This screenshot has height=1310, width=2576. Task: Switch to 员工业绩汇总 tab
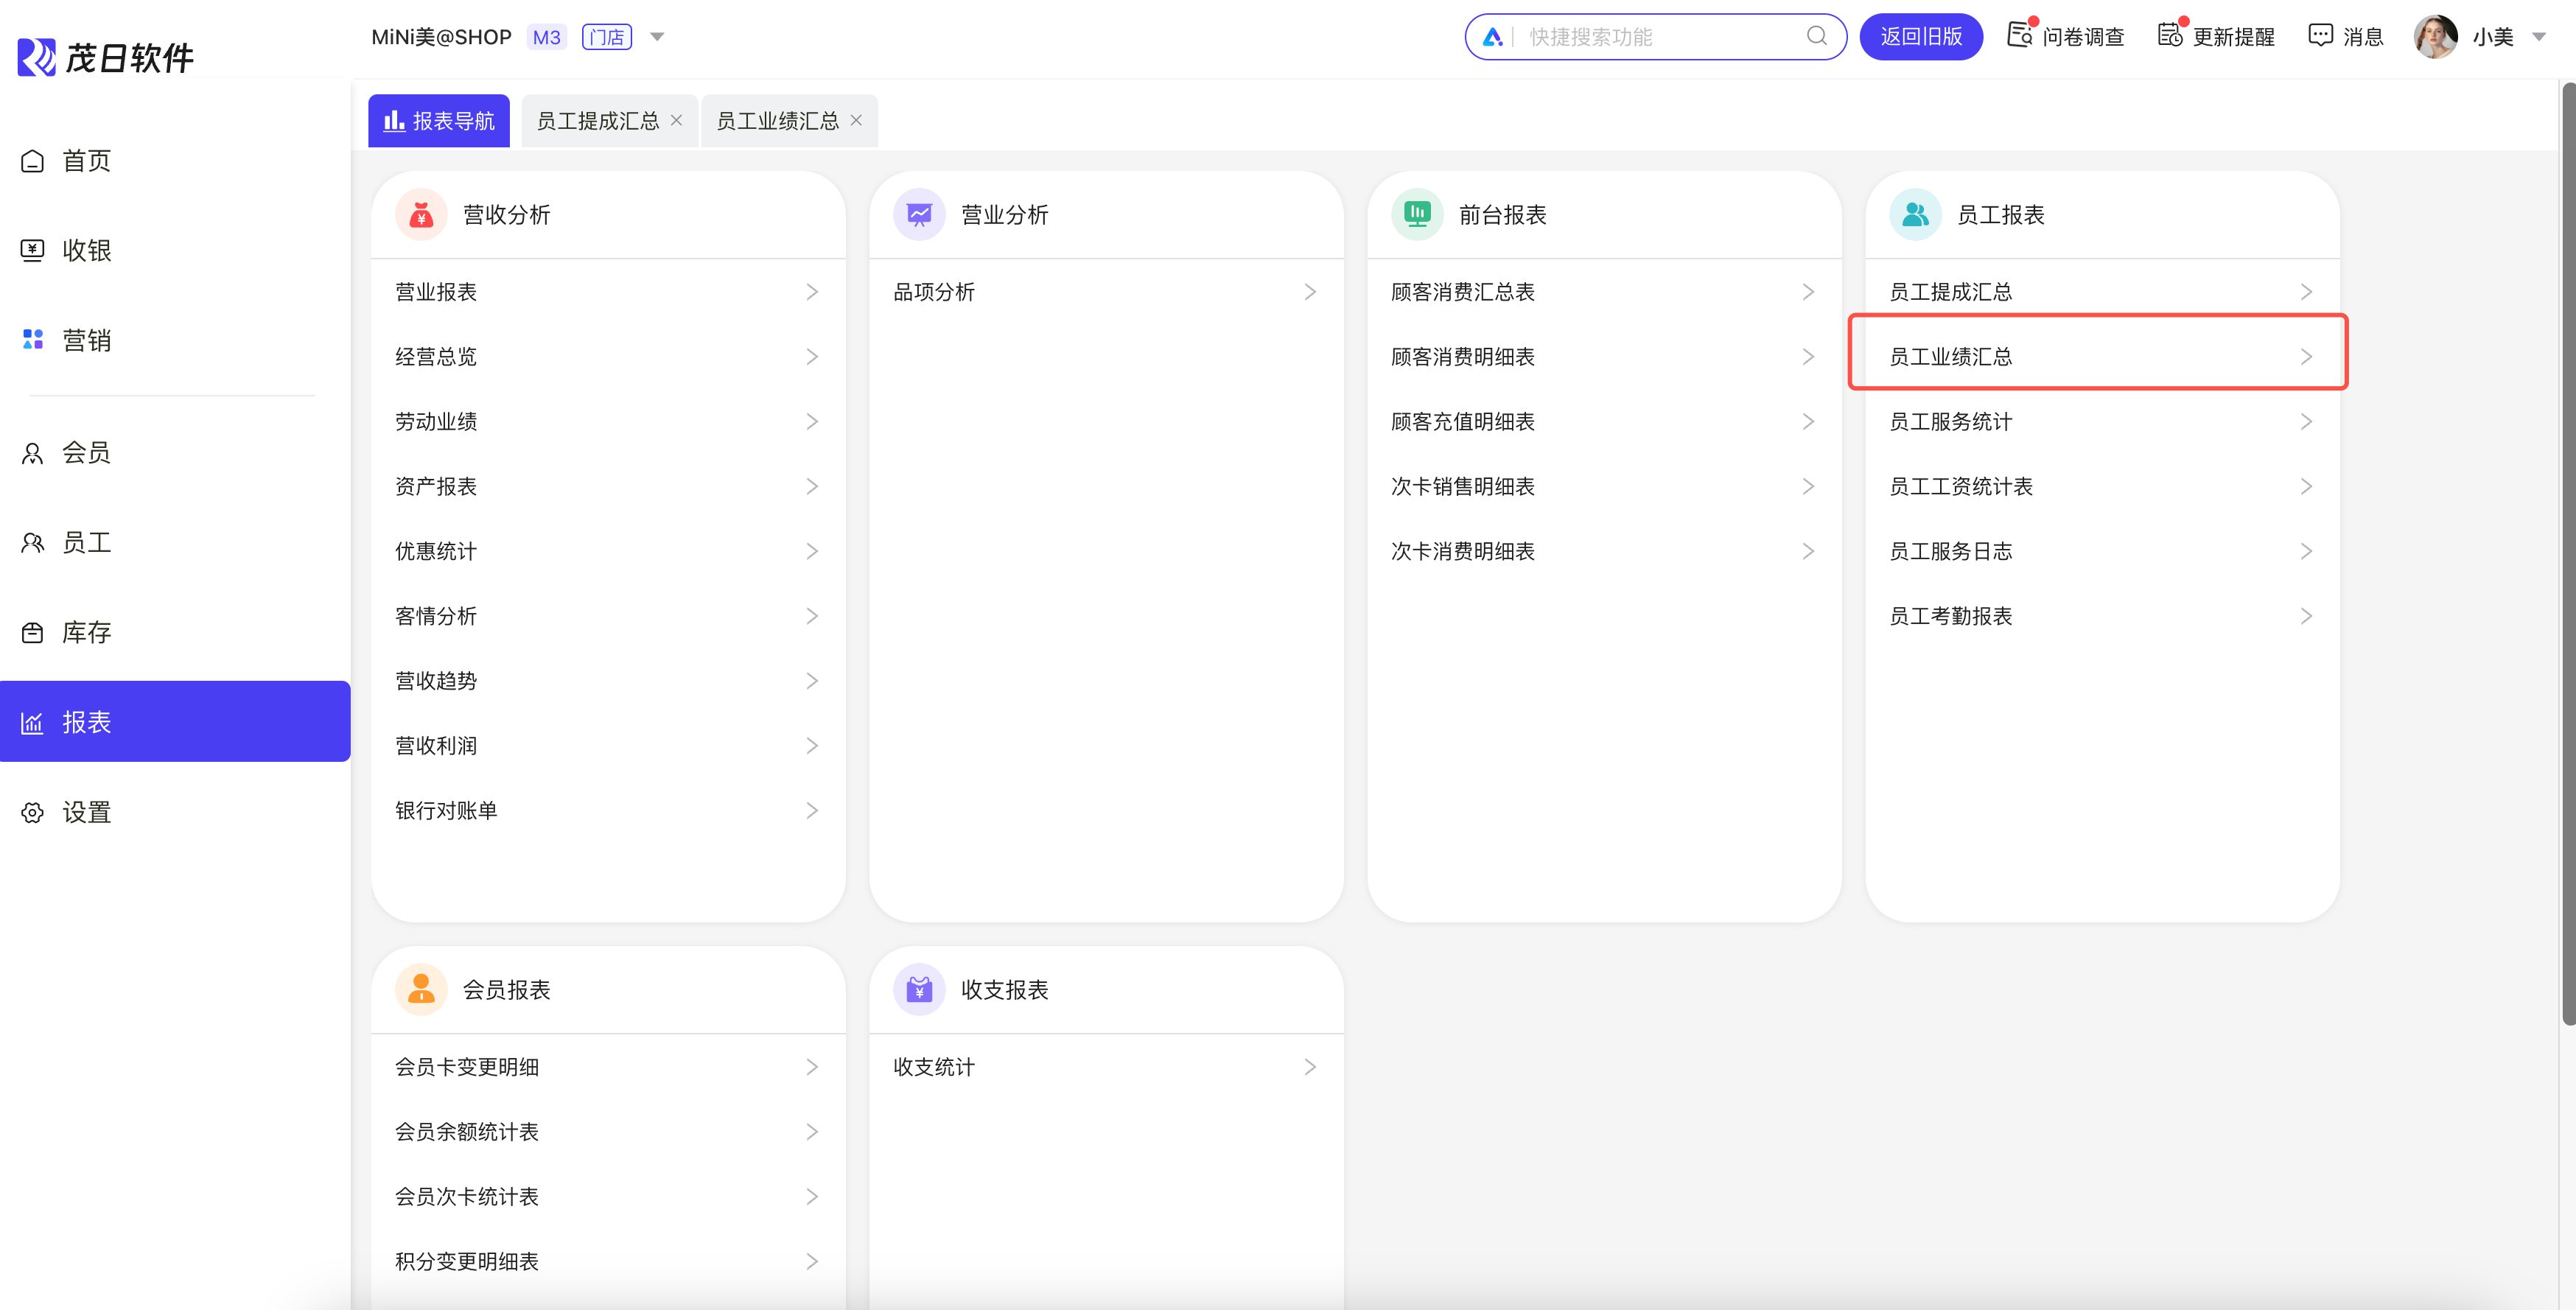pos(777,121)
